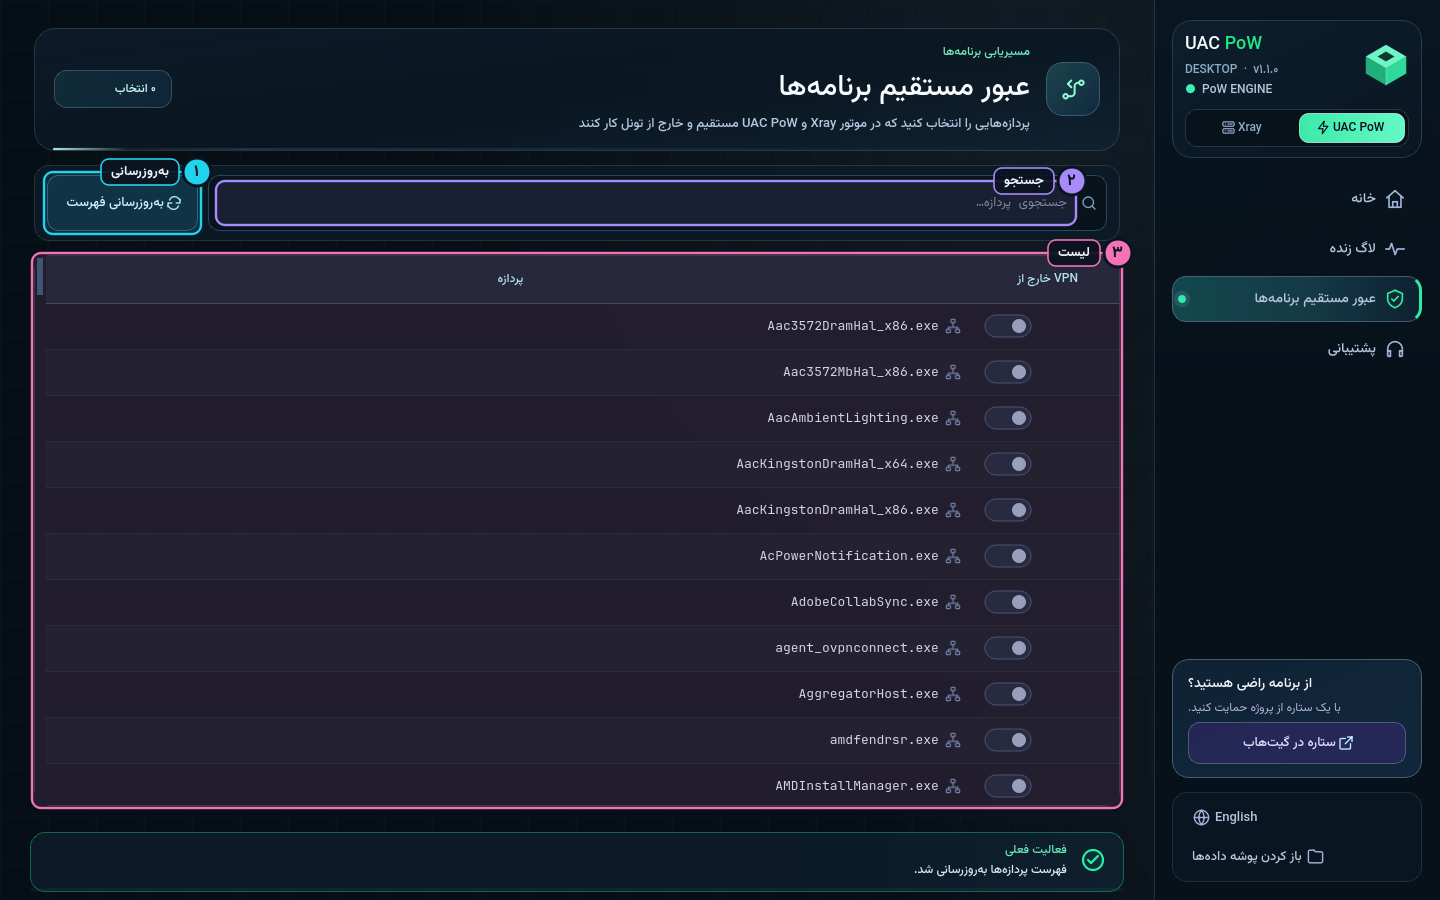Click the به‌روزرسانی فهرست refresh list button
The width and height of the screenshot is (1440, 900).
click(x=123, y=203)
